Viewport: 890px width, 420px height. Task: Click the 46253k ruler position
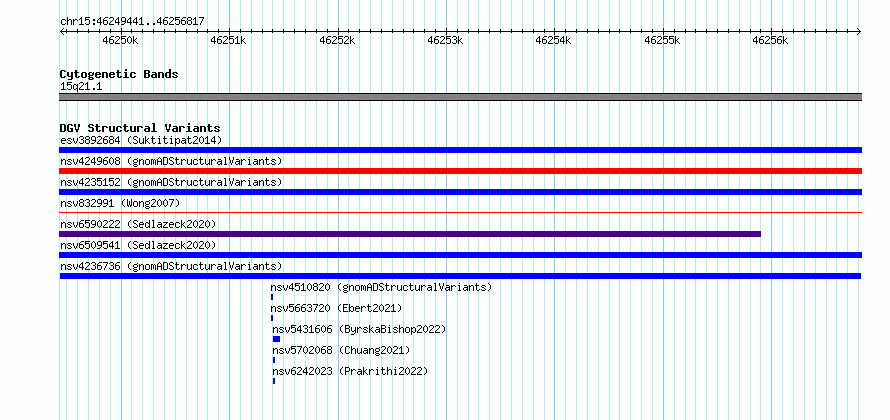point(446,40)
